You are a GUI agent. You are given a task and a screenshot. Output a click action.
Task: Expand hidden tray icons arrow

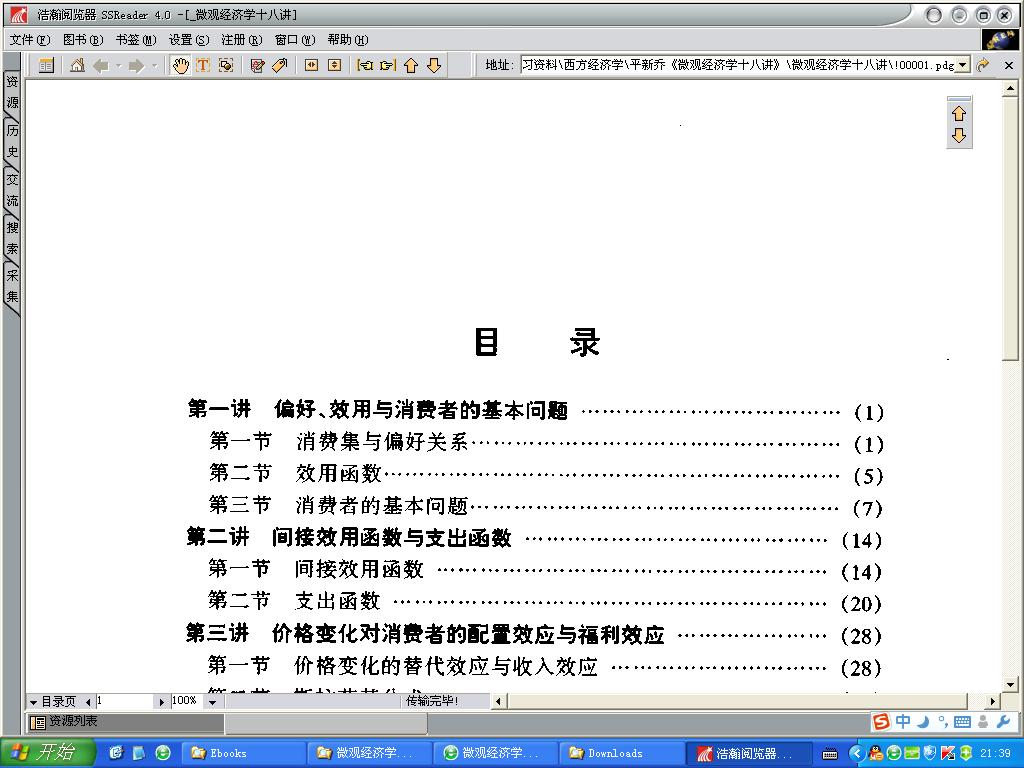click(x=857, y=754)
